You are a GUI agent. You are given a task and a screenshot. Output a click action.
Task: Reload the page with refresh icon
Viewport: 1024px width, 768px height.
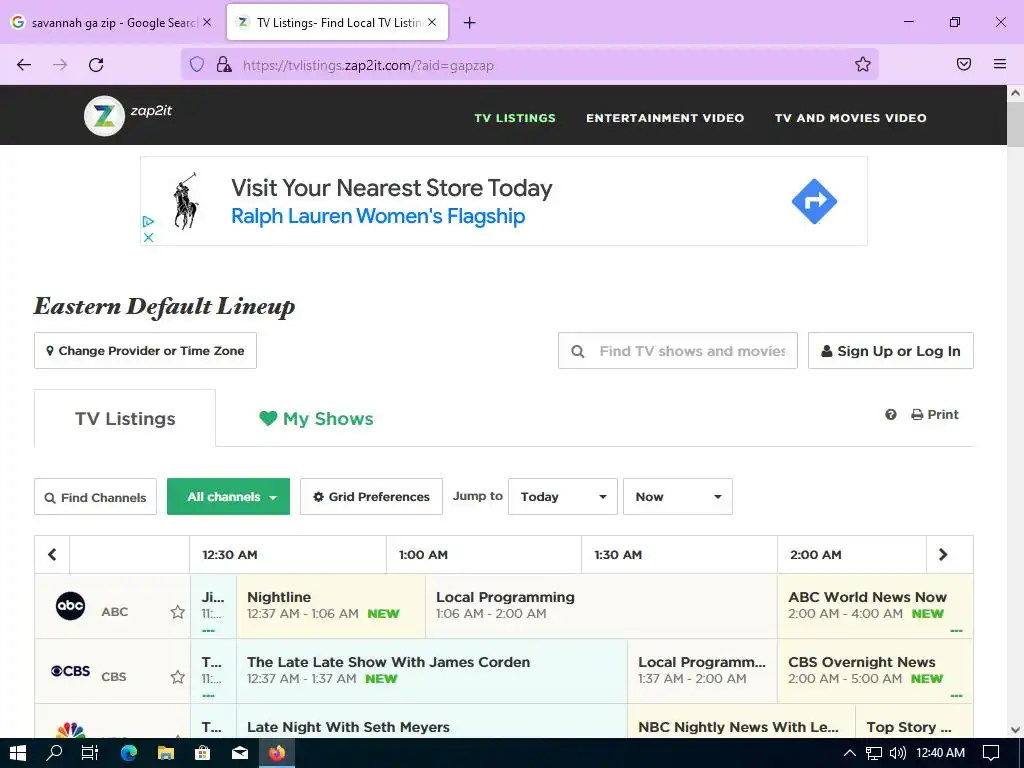[x=96, y=65]
